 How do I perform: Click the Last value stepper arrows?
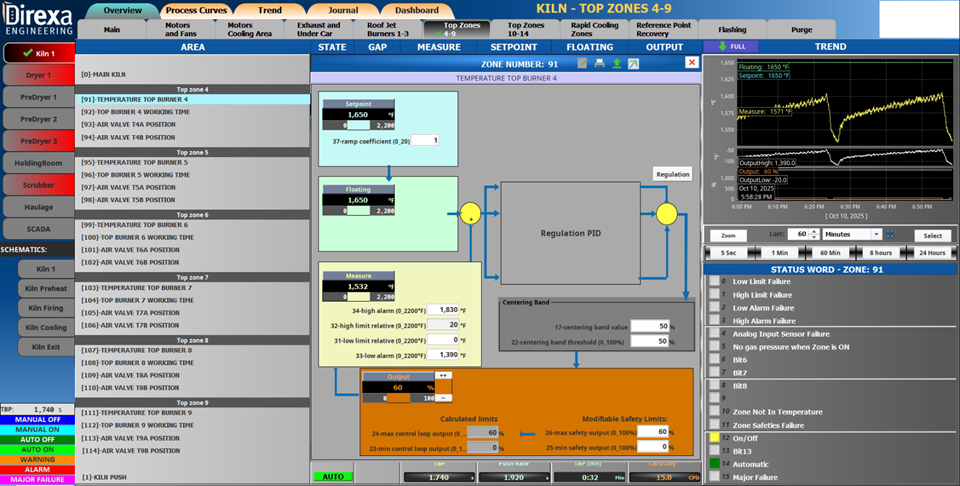[814, 234]
